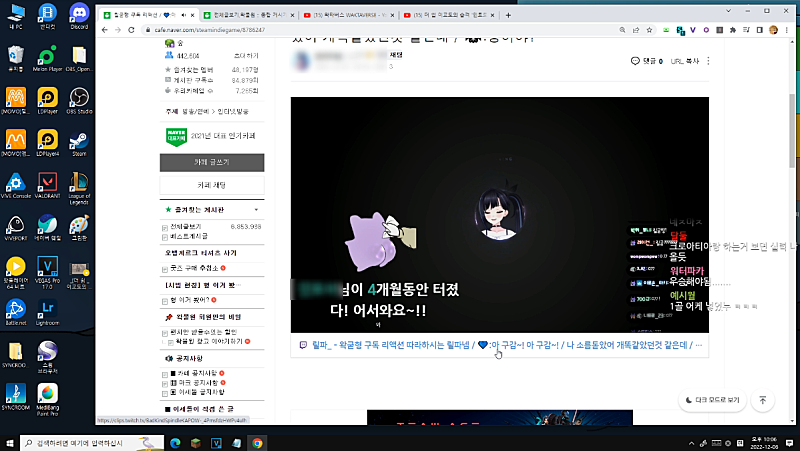Launch LDPlayer from the desktop

(x=47, y=101)
